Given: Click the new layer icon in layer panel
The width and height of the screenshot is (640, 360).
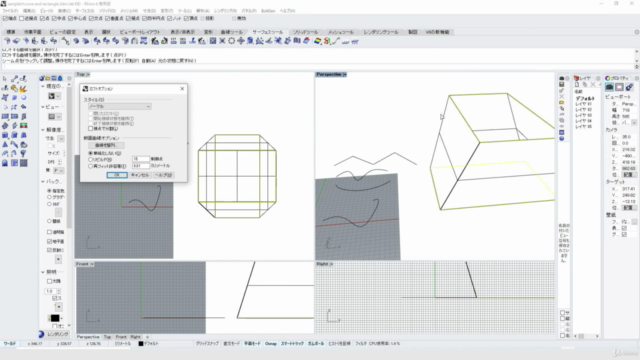Looking at the screenshot, I should coord(578,84).
